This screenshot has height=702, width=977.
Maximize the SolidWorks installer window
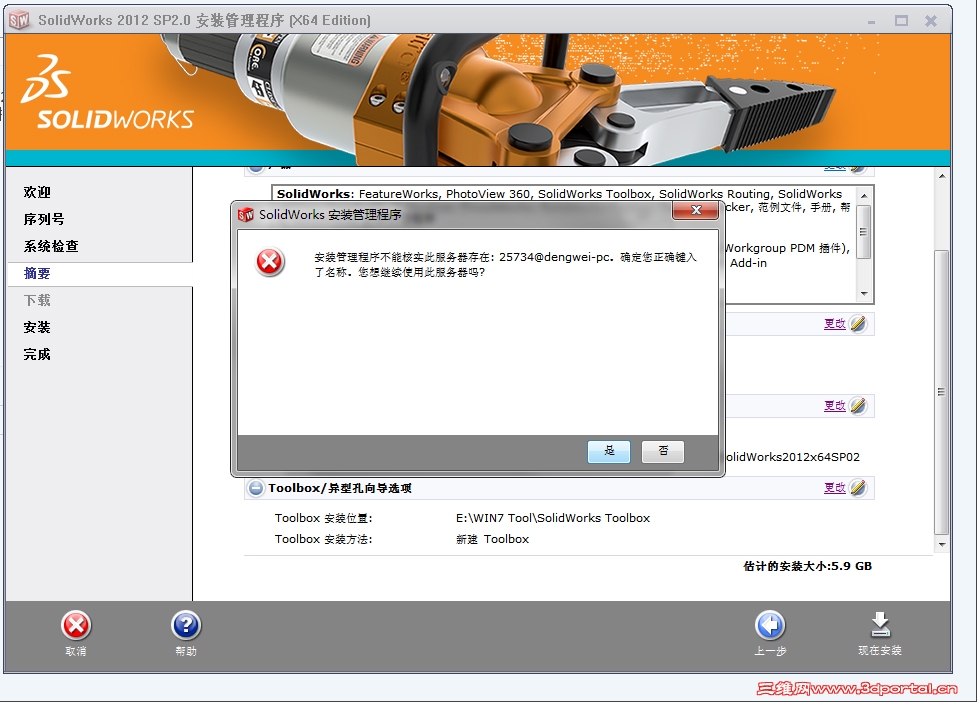pos(901,21)
